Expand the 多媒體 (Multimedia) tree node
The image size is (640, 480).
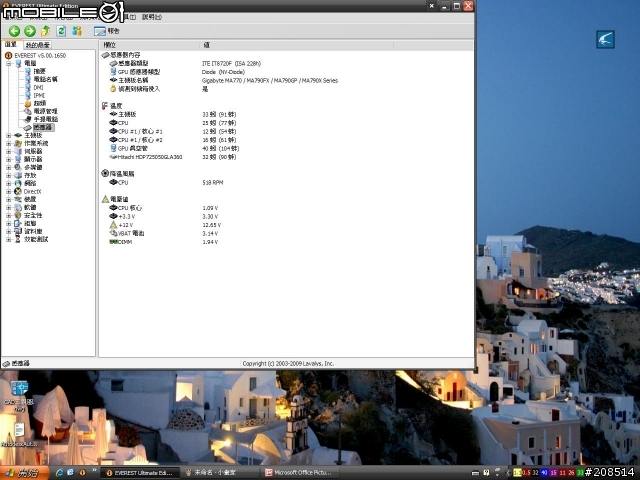[9, 168]
